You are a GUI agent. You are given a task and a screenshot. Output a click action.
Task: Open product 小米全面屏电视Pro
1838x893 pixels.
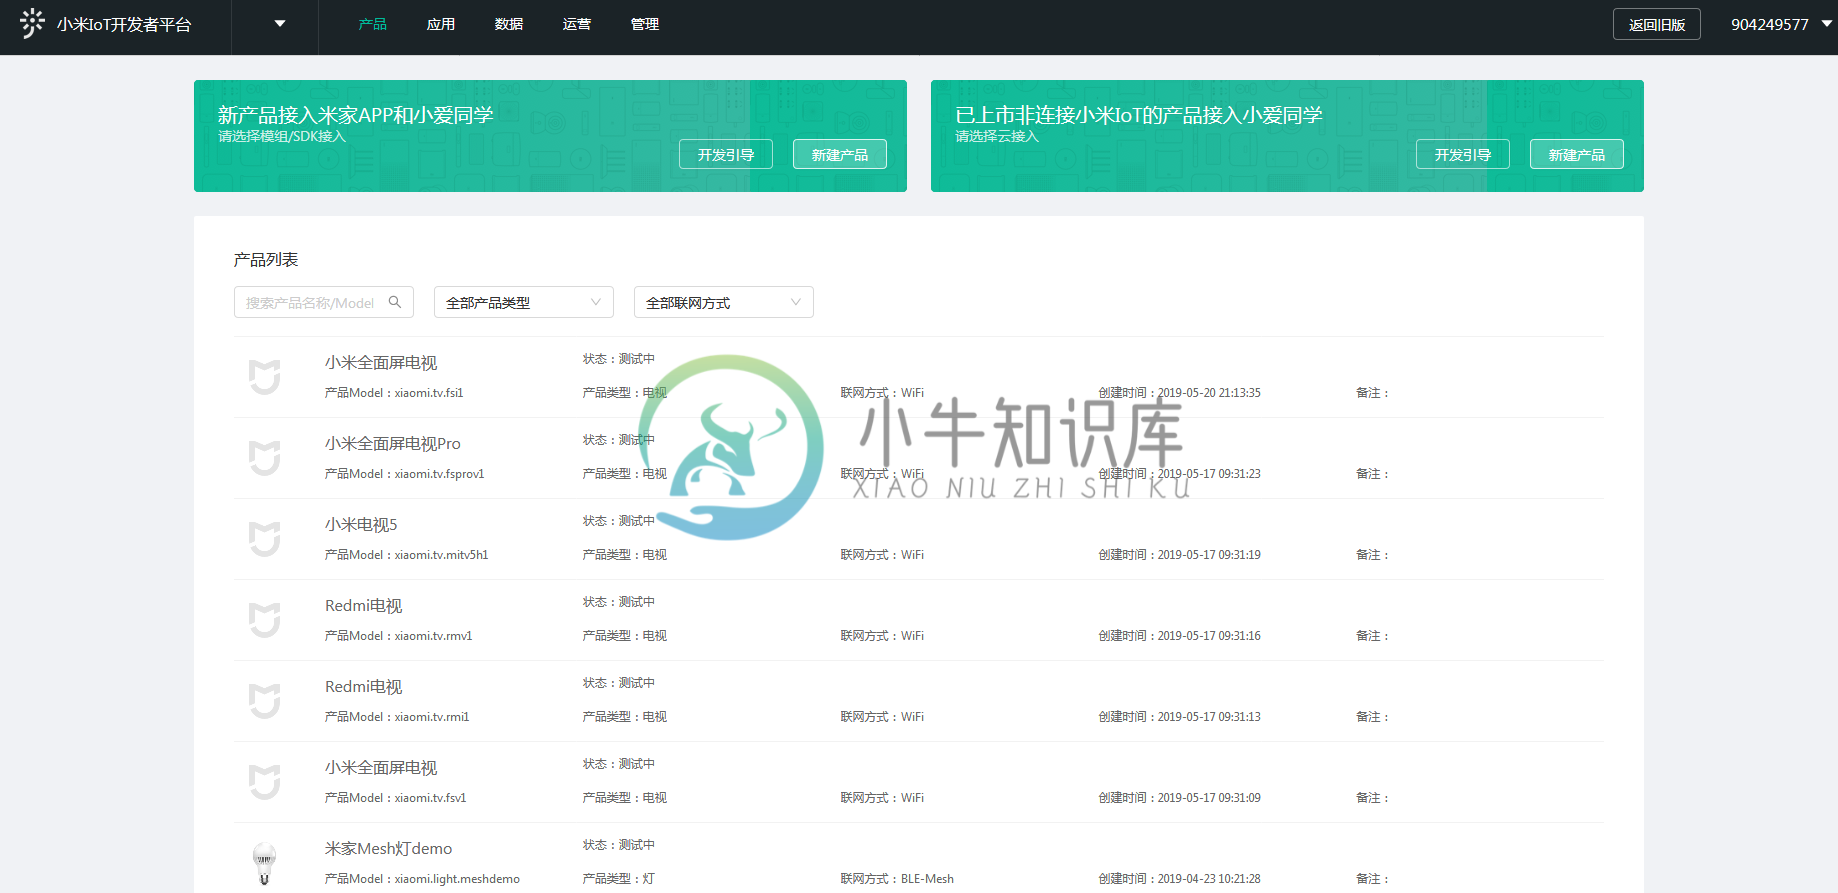[393, 443]
